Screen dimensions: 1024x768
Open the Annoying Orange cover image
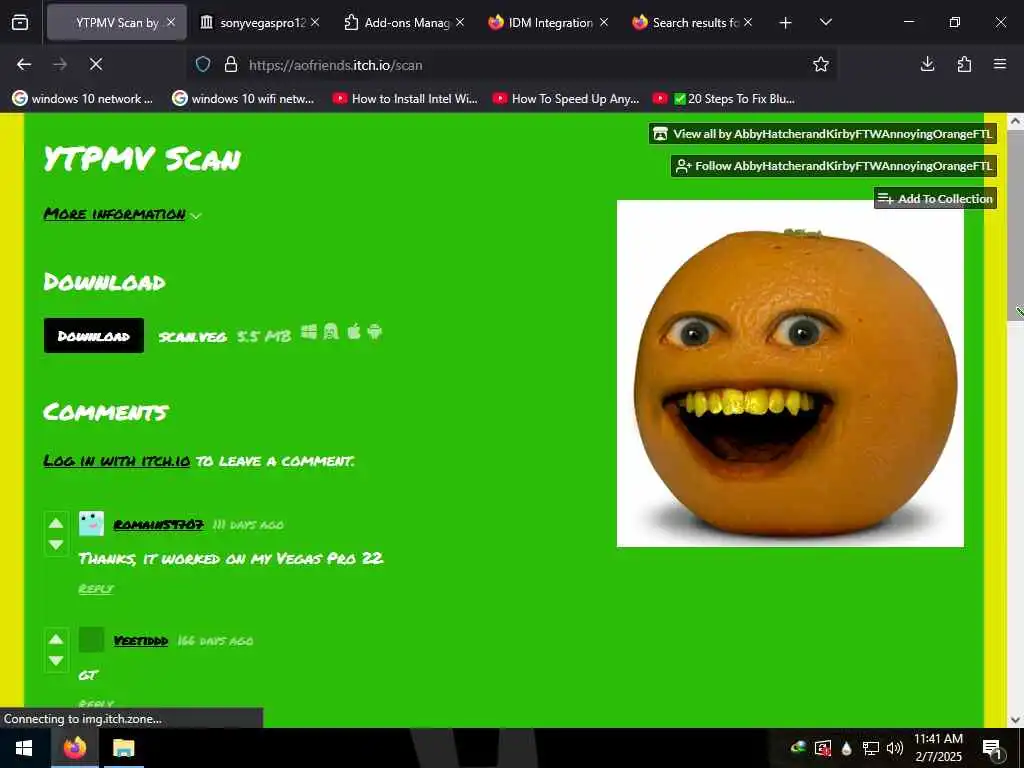coord(790,374)
